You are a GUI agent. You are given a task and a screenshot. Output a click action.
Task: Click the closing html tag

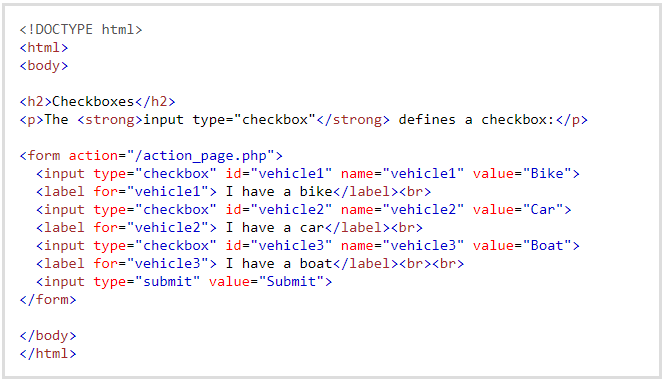tap(48, 353)
